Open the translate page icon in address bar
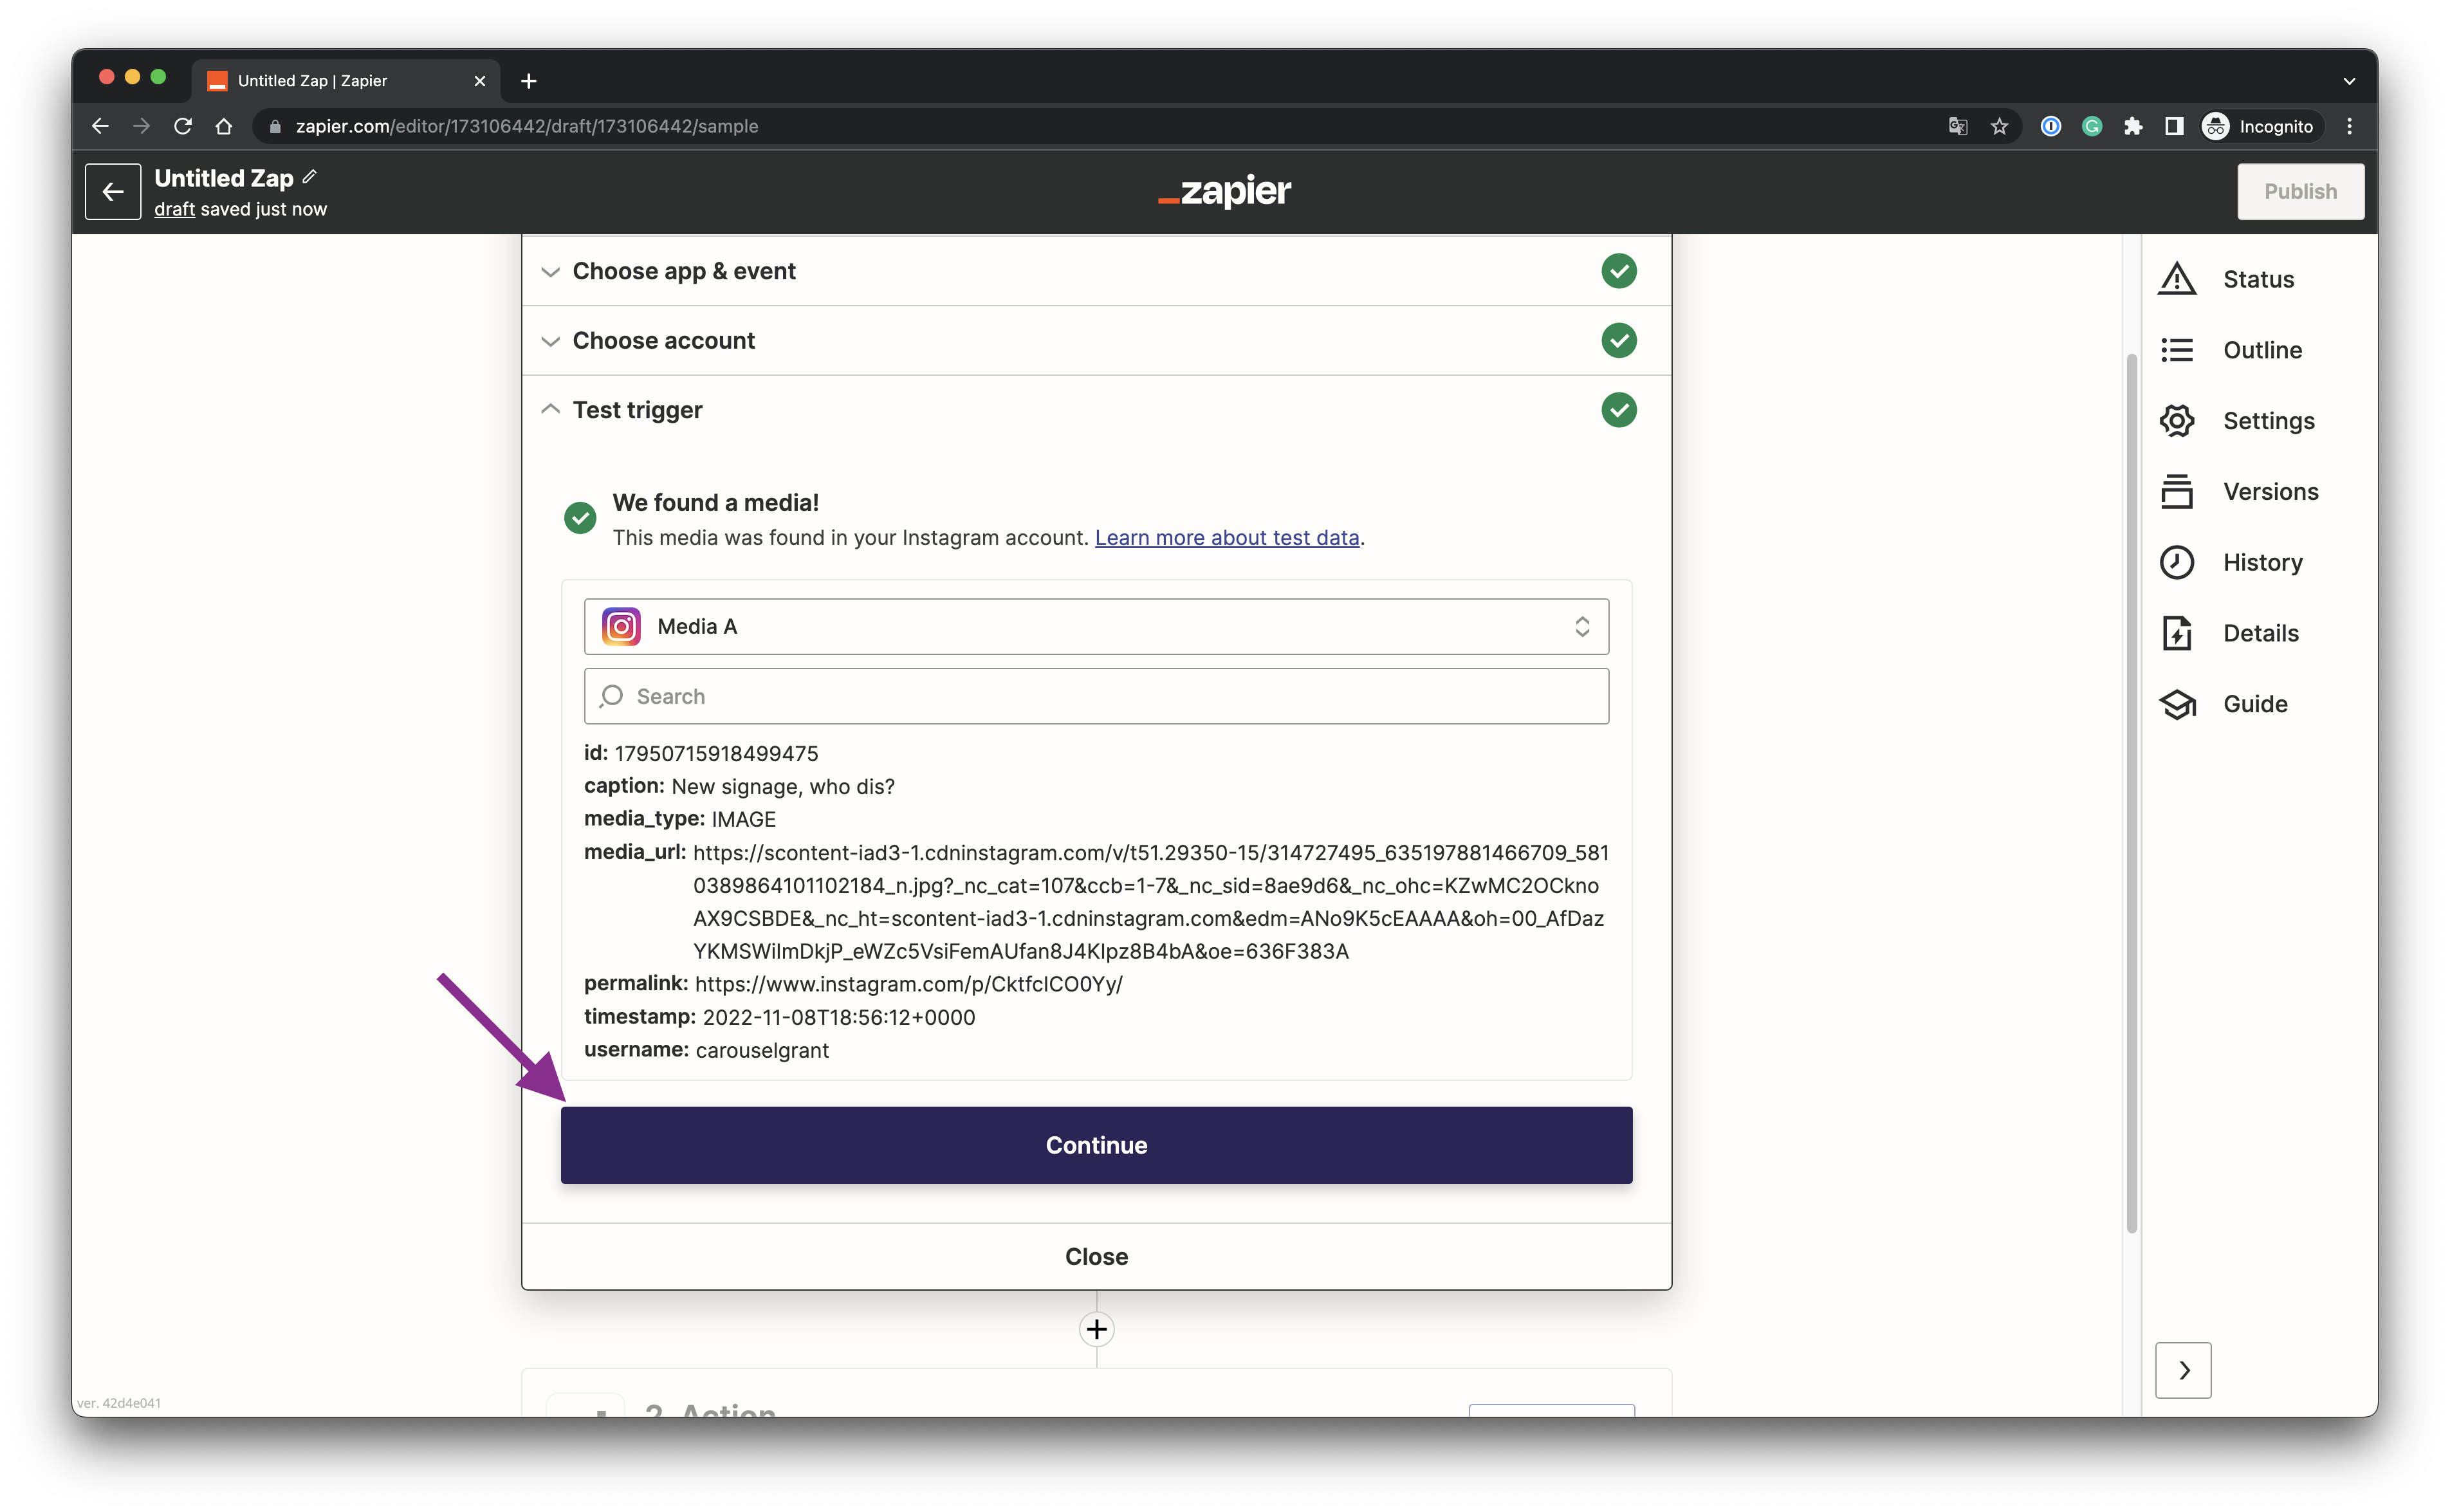The image size is (2450, 1512). pos(1957,126)
